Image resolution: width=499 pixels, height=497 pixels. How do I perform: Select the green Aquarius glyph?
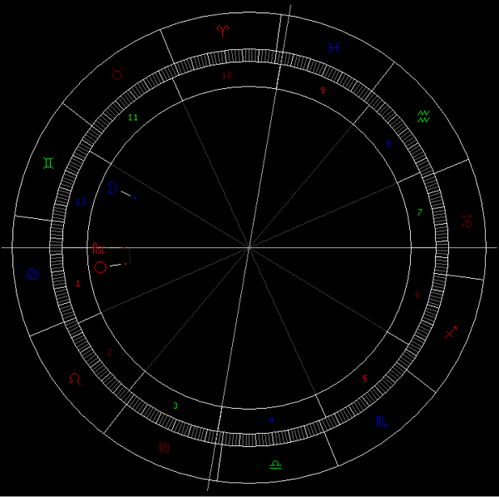point(424,117)
